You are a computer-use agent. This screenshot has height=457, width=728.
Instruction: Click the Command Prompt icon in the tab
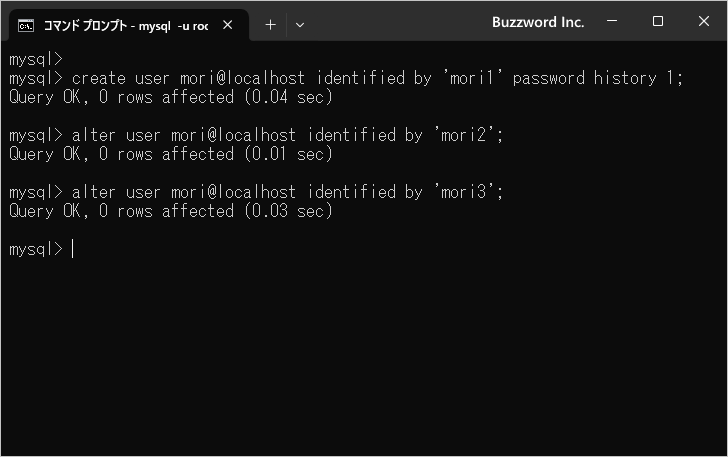(x=27, y=25)
